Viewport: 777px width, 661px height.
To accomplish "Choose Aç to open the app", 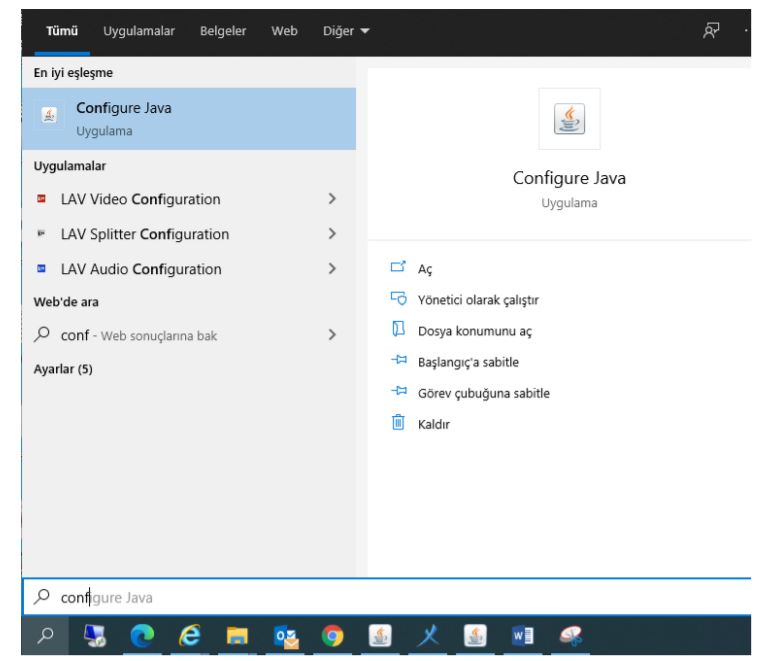I will [x=425, y=269].
